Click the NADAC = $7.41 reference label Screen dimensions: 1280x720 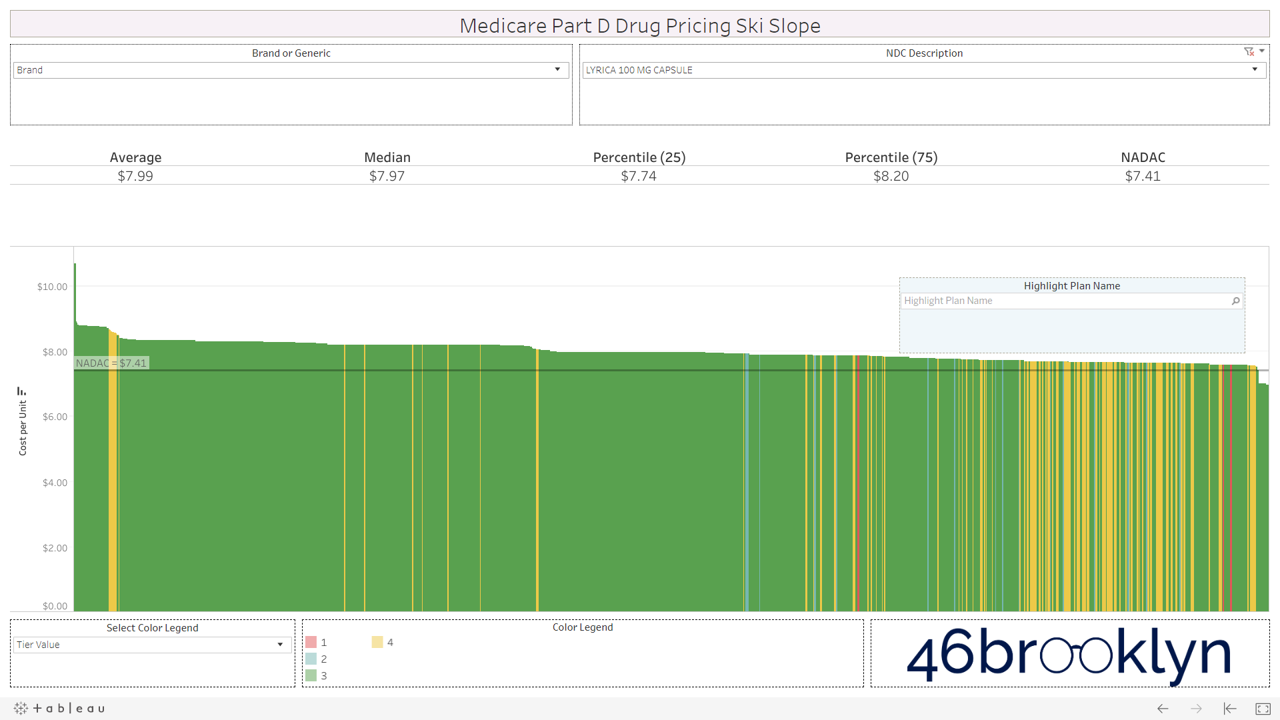[112, 363]
